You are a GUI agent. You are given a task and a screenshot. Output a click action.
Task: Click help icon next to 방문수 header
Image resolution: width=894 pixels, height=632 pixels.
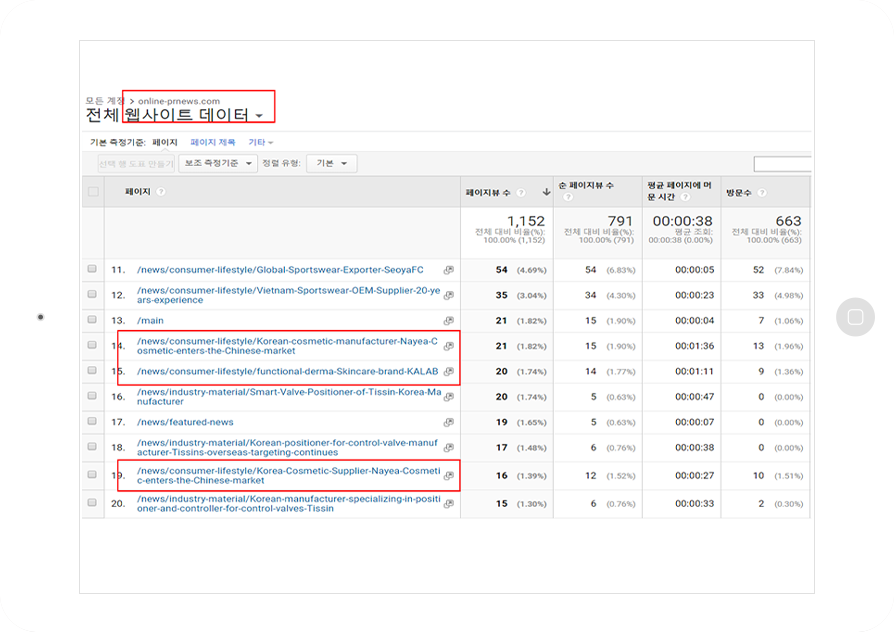762,193
